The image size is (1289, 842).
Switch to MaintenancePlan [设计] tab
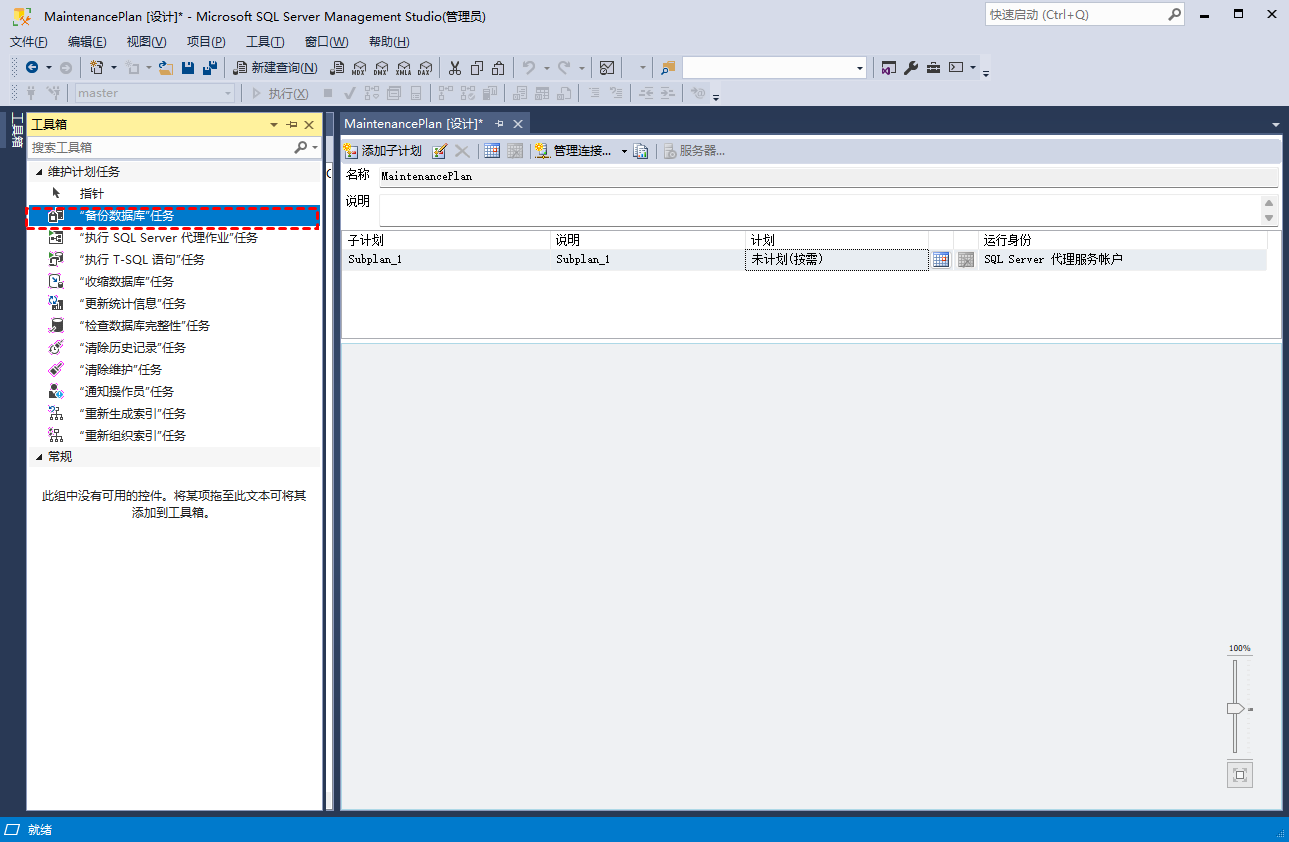click(413, 124)
